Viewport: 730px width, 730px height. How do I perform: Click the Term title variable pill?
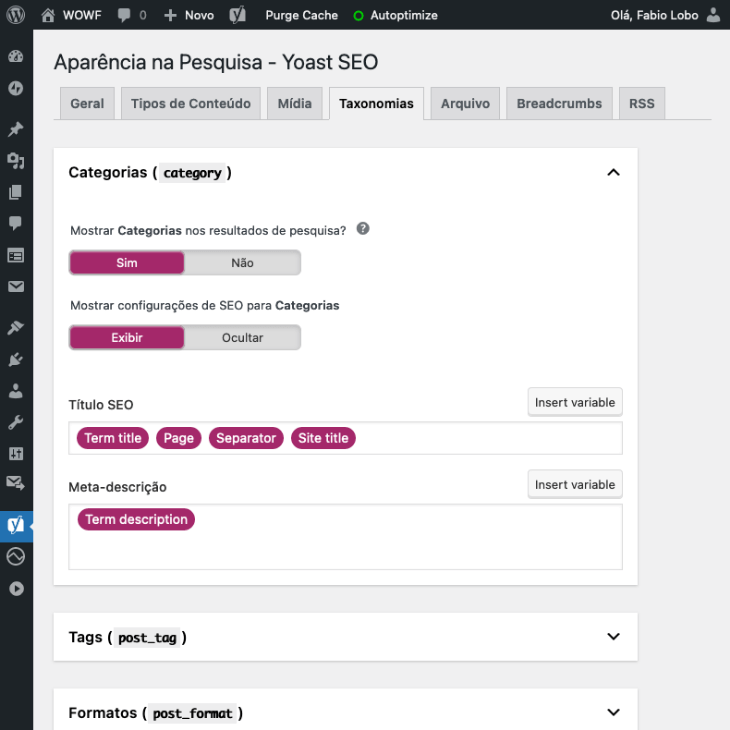(113, 438)
